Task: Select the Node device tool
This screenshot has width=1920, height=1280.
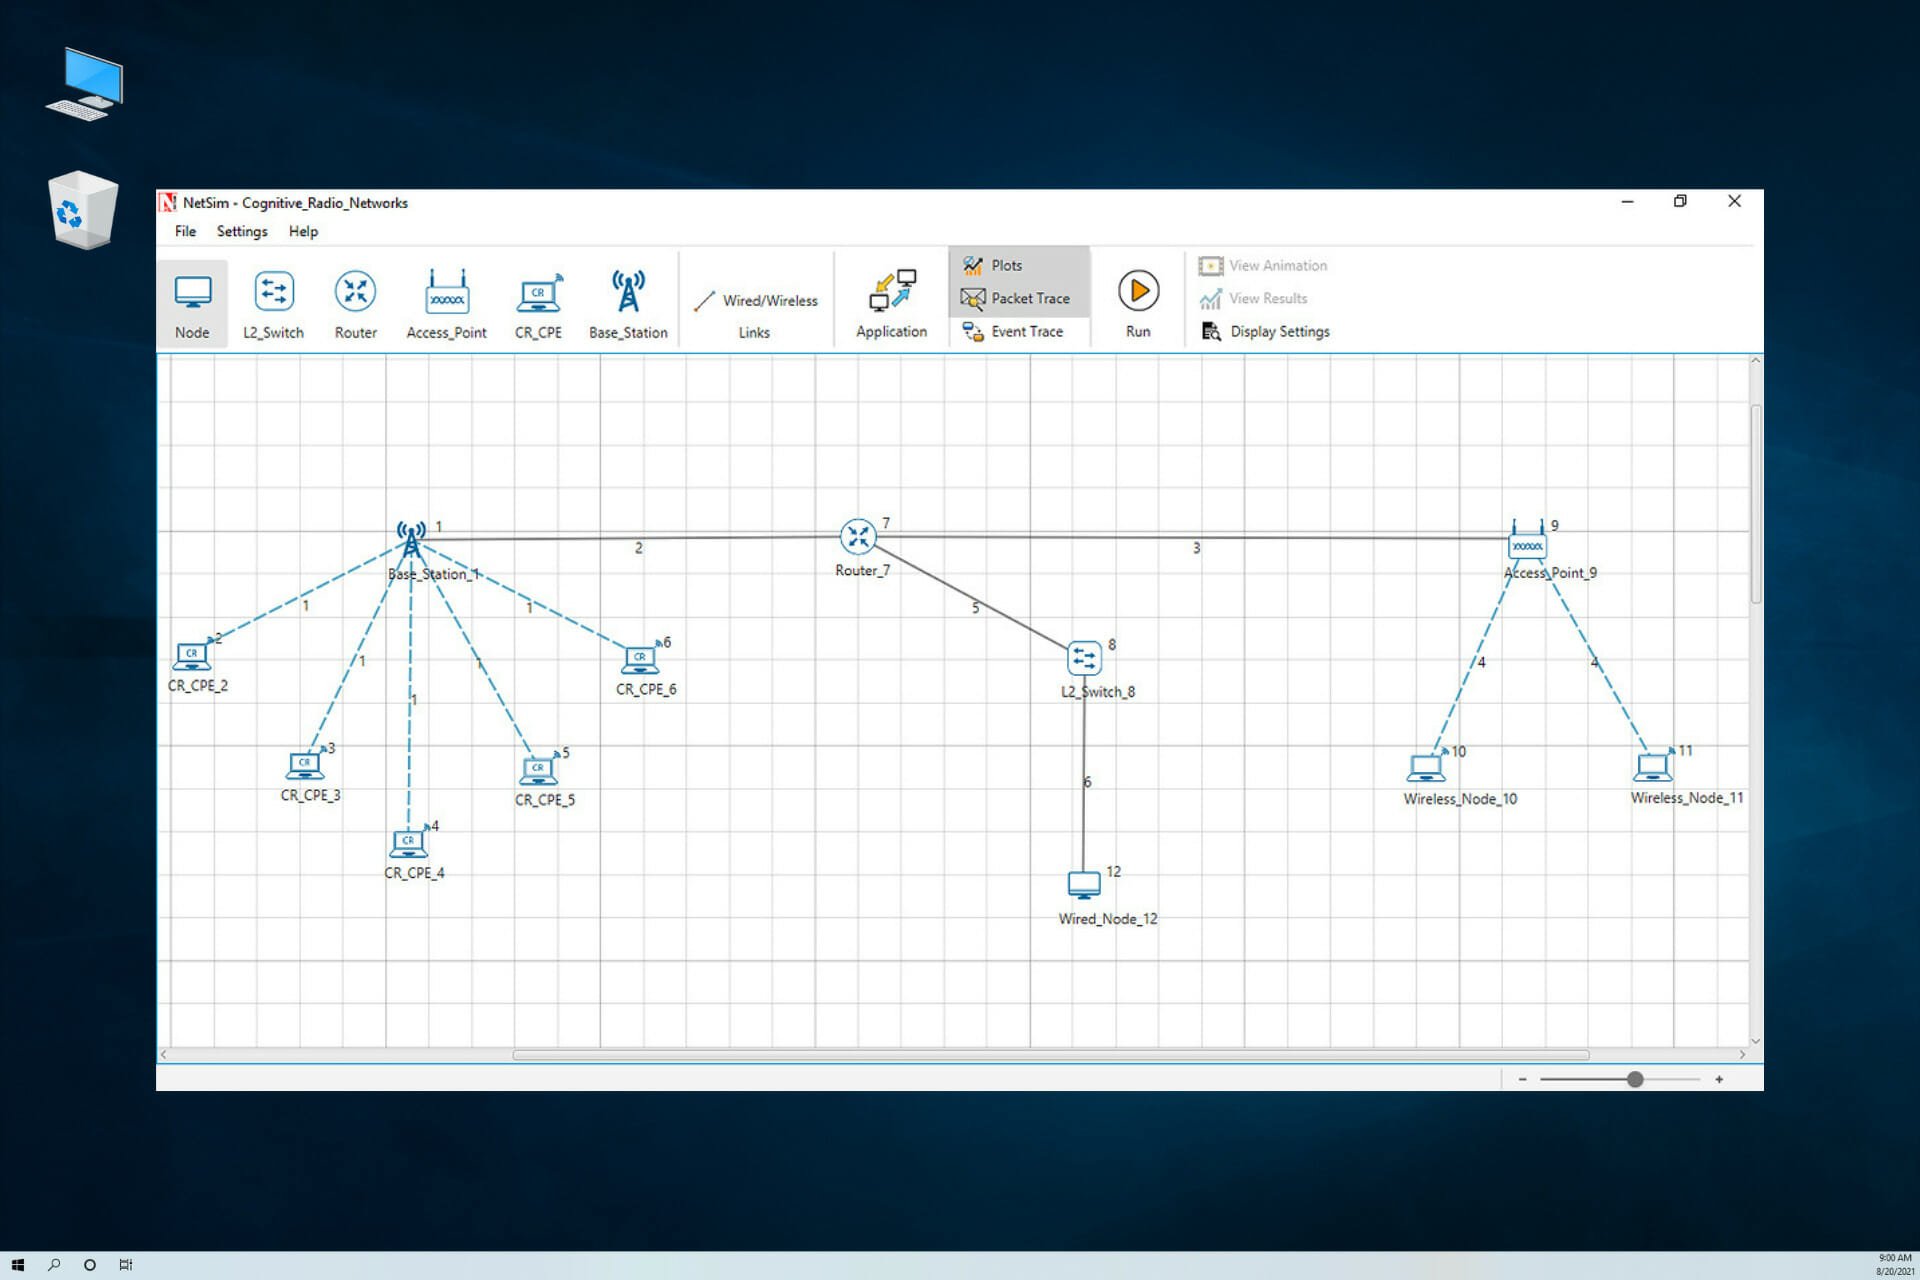Action: (192, 304)
